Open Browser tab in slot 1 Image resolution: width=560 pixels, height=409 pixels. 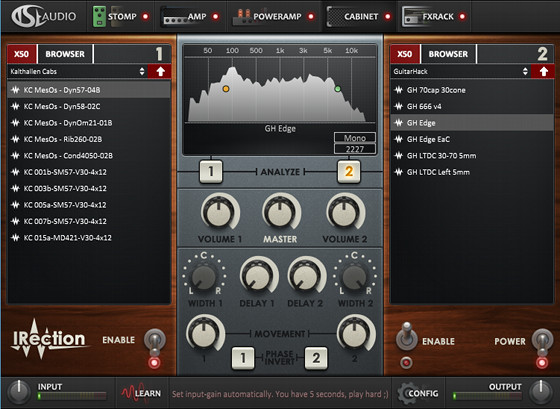(x=65, y=54)
